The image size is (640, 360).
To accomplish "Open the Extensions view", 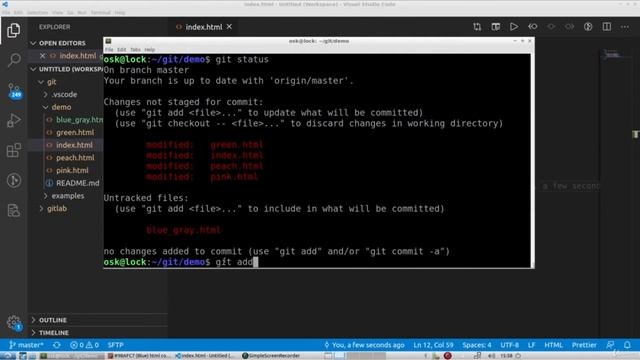I will [13, 150].
